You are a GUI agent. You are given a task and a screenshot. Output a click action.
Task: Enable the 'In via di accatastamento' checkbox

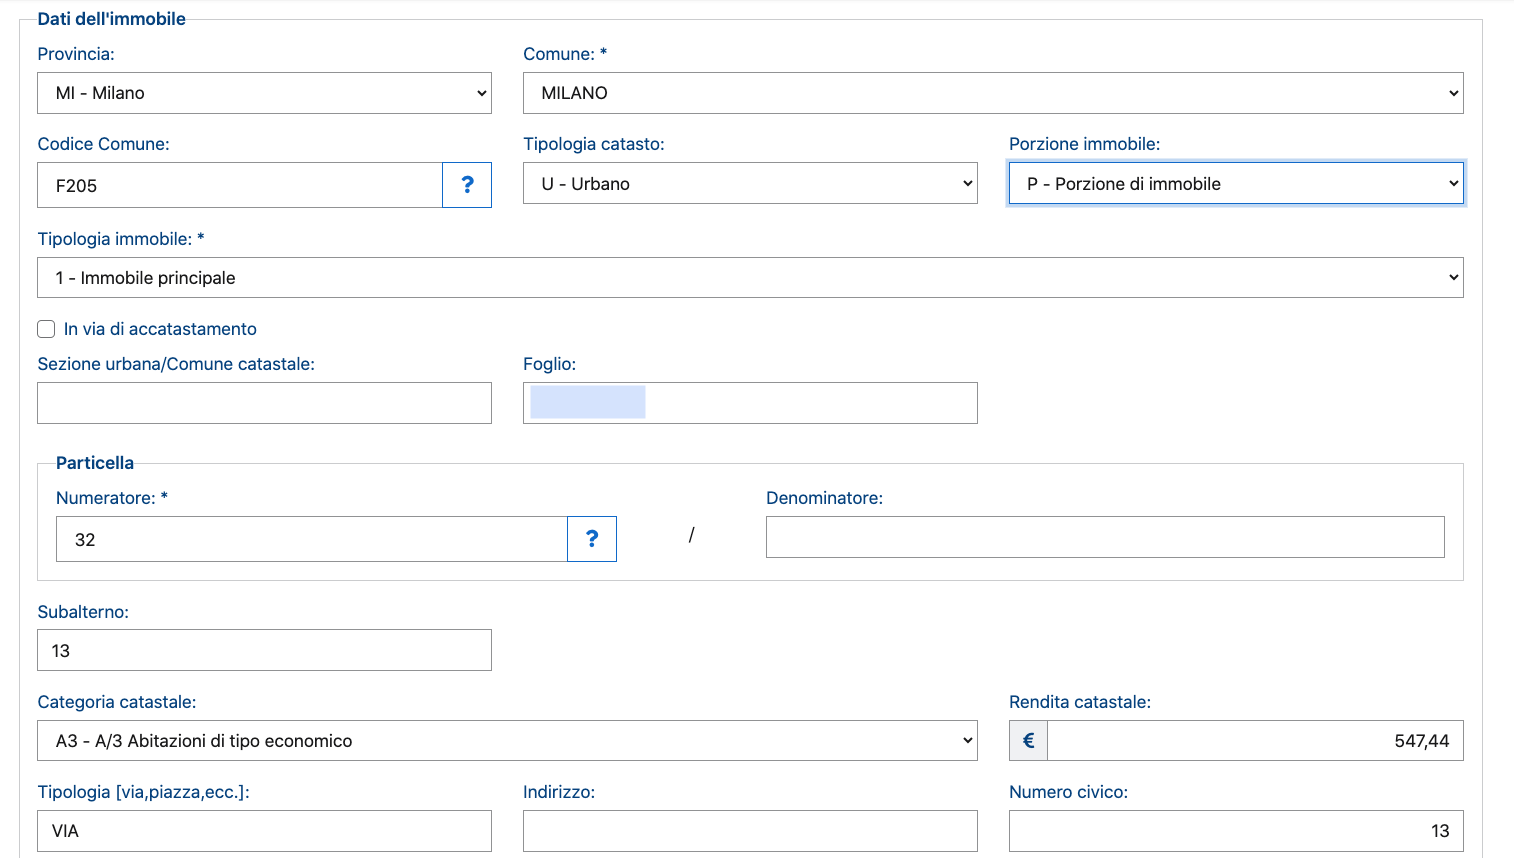tap(46, 329)
